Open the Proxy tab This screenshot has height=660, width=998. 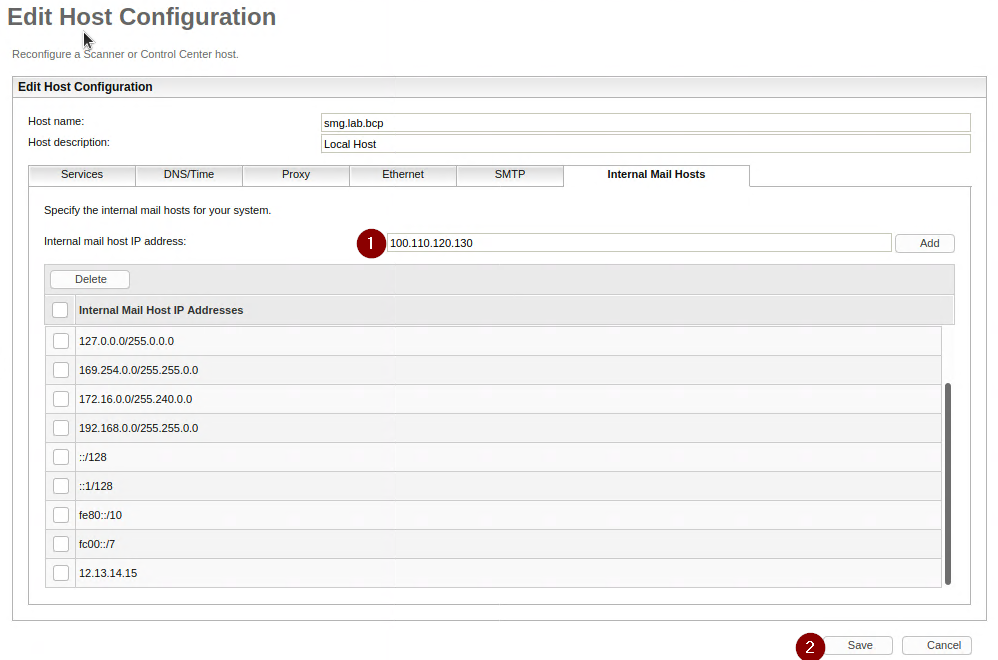[296, 175]
